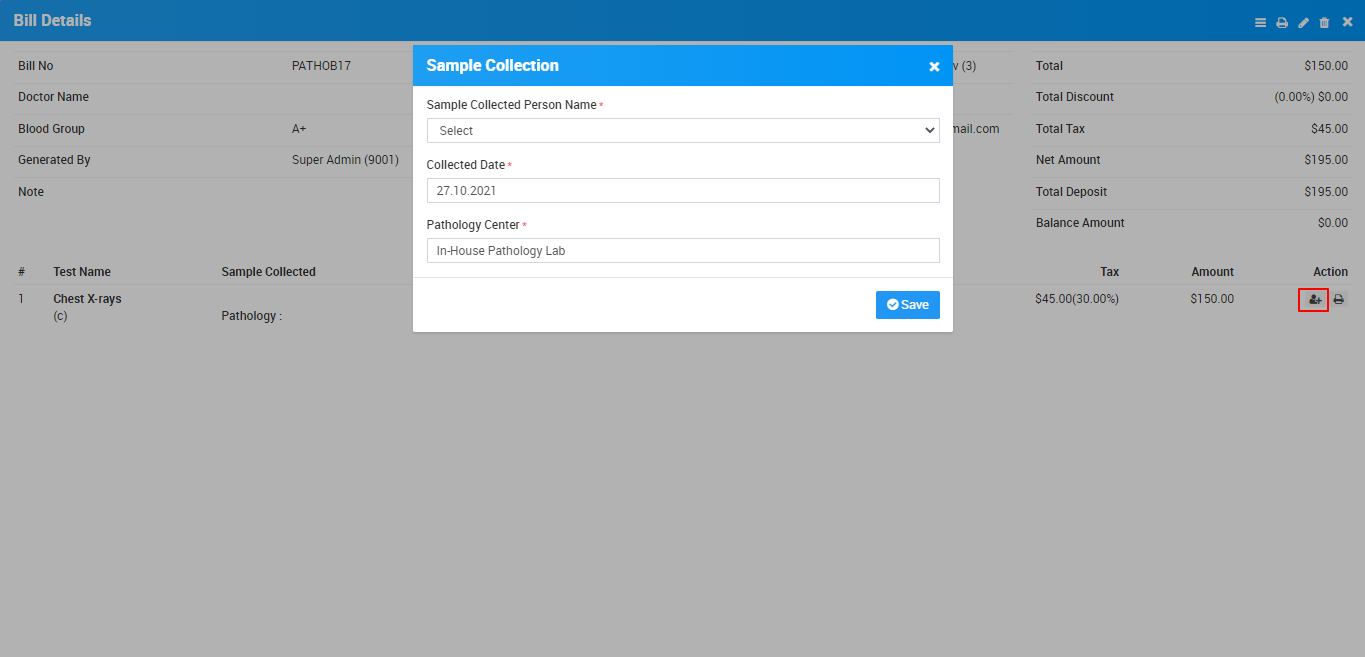Open the hamburger list icon in Bill Details header

click(x=1260, y=22)
